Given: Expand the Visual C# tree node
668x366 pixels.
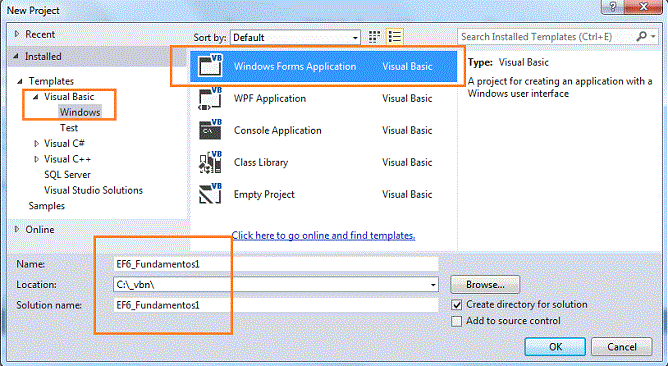Looking at the screenshot, I should click(37, 144).
